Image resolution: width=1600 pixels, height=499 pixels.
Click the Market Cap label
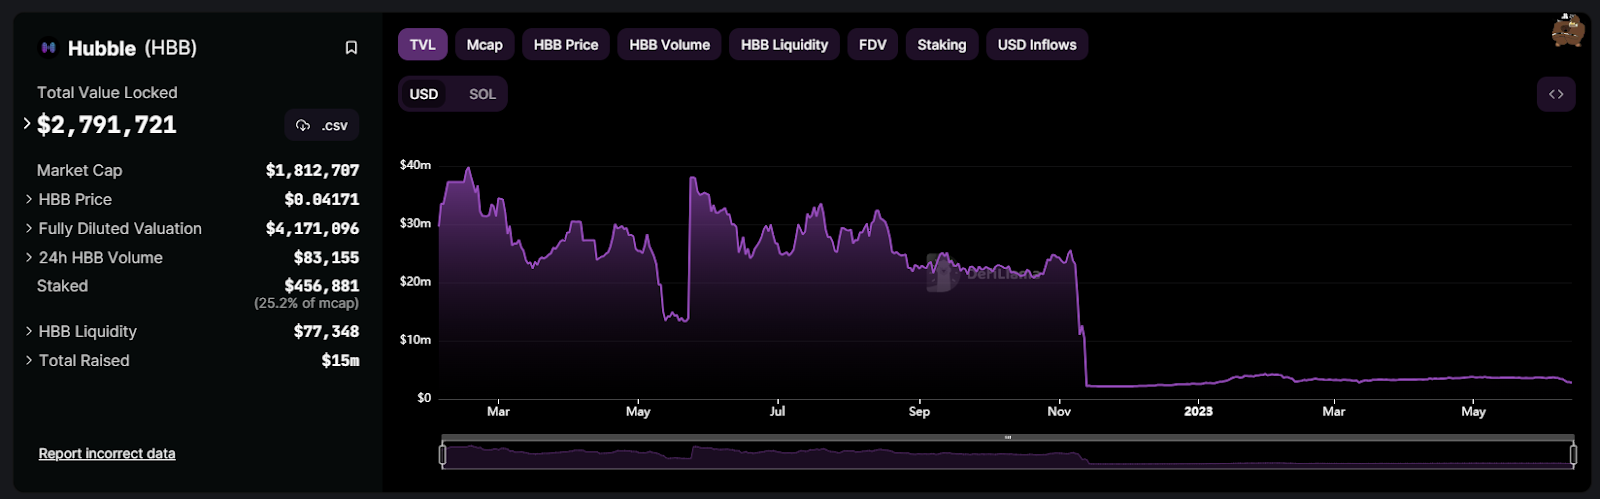(80, 170)
